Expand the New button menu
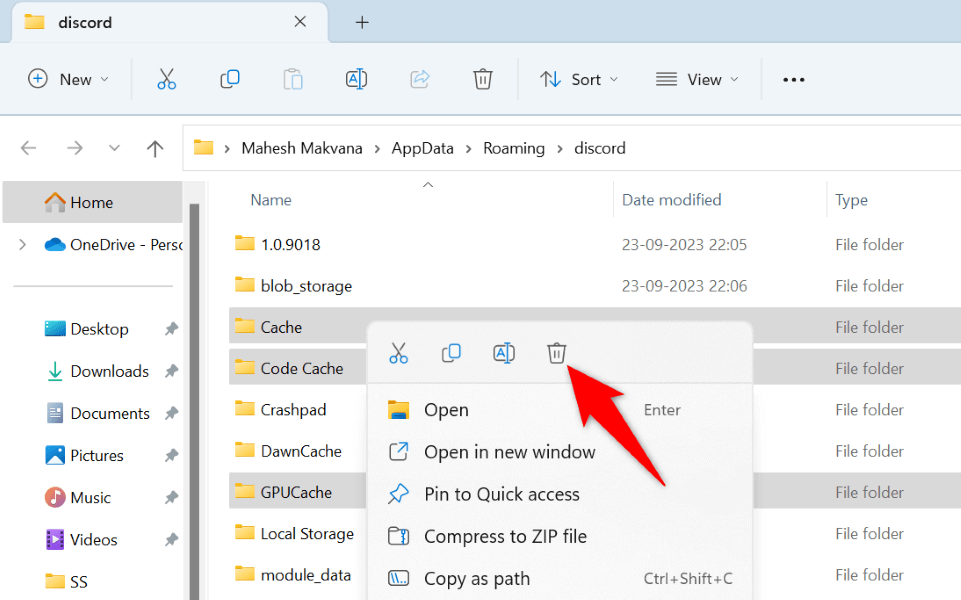 coord(68,79)
